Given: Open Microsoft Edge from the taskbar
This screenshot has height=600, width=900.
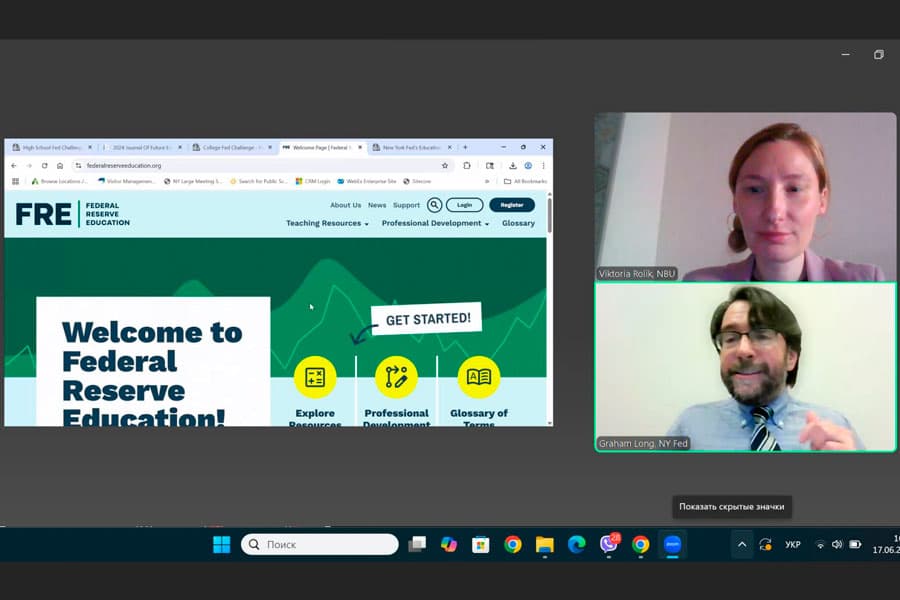Looking at the screenshot, I should tap(576, 544).
